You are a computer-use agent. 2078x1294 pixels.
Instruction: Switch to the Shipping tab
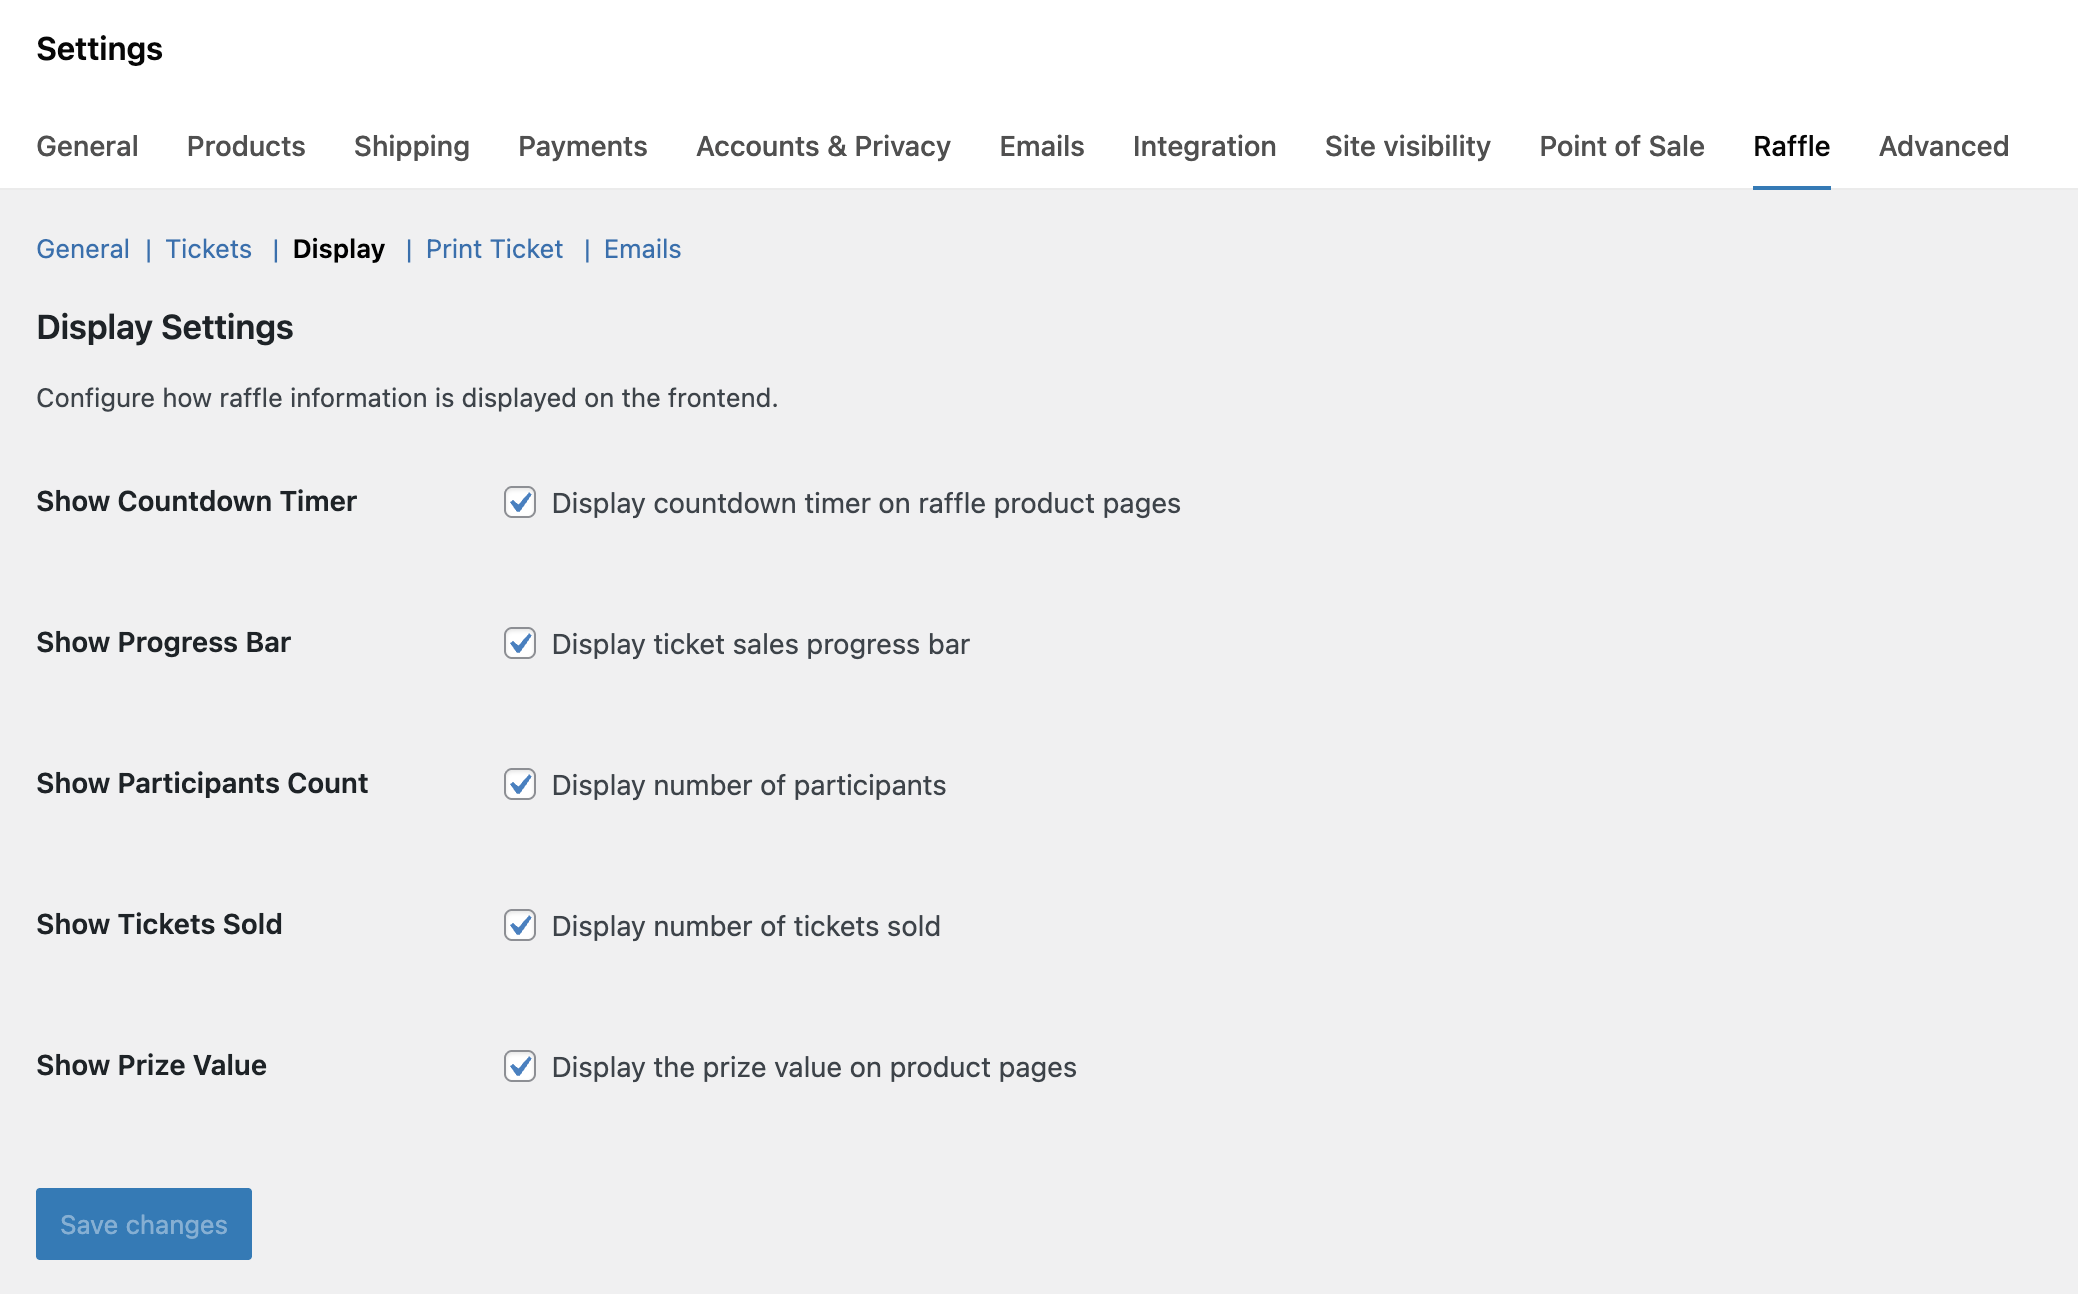tap(411, 146)
